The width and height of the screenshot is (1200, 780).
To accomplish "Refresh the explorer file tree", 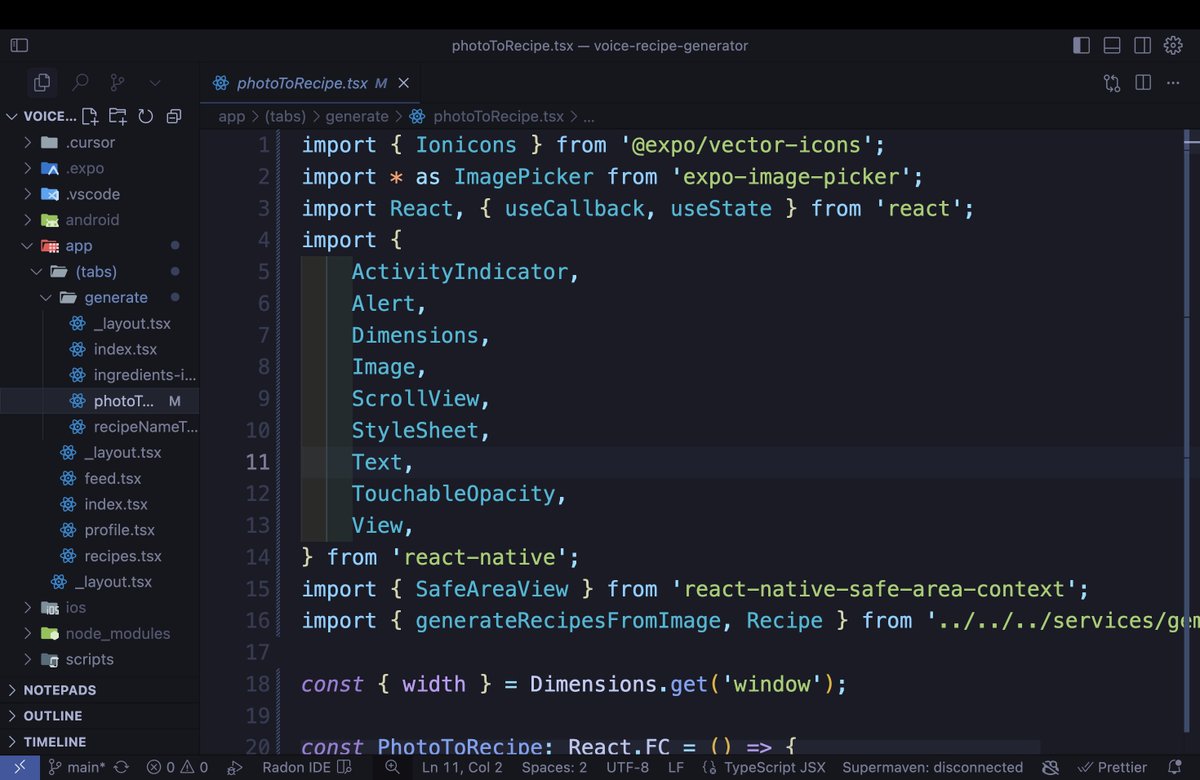I will (x=145, y=116).
